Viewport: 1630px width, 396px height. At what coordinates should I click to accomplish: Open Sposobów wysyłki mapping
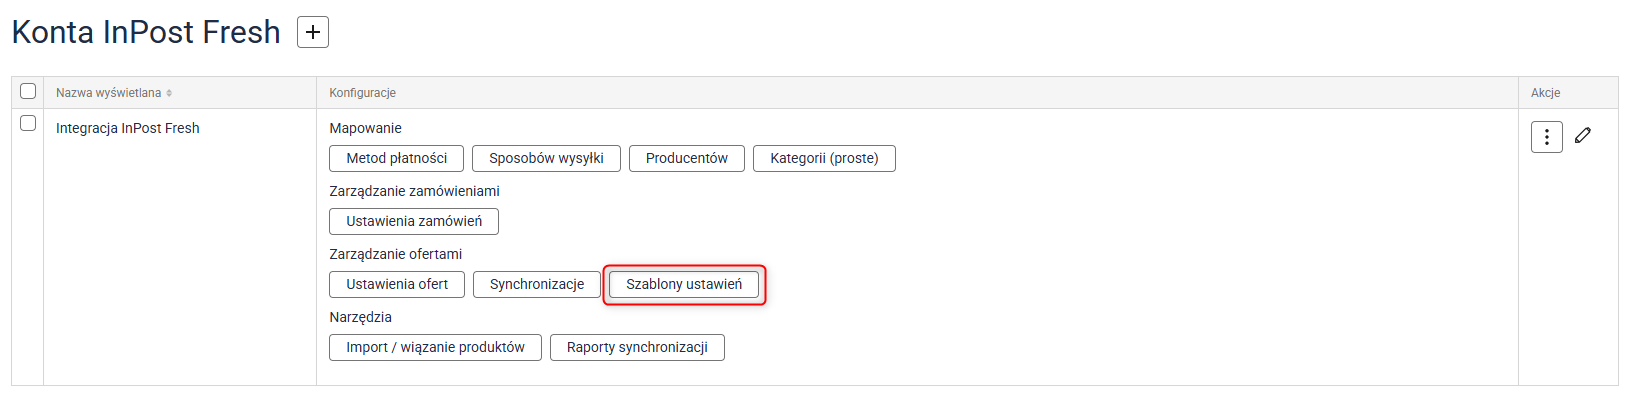(546, 158)
